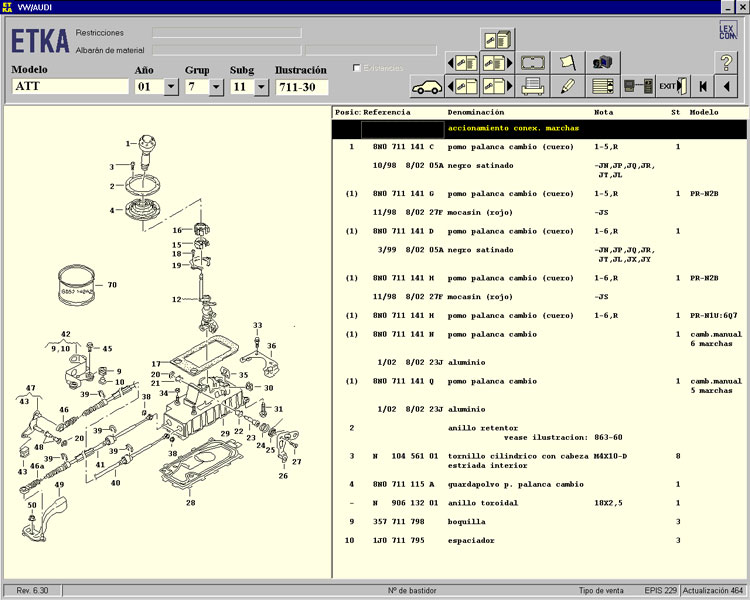750x600 pixels.
Task: Select part row 8N0 711 141 D
Action: [539, 231]
